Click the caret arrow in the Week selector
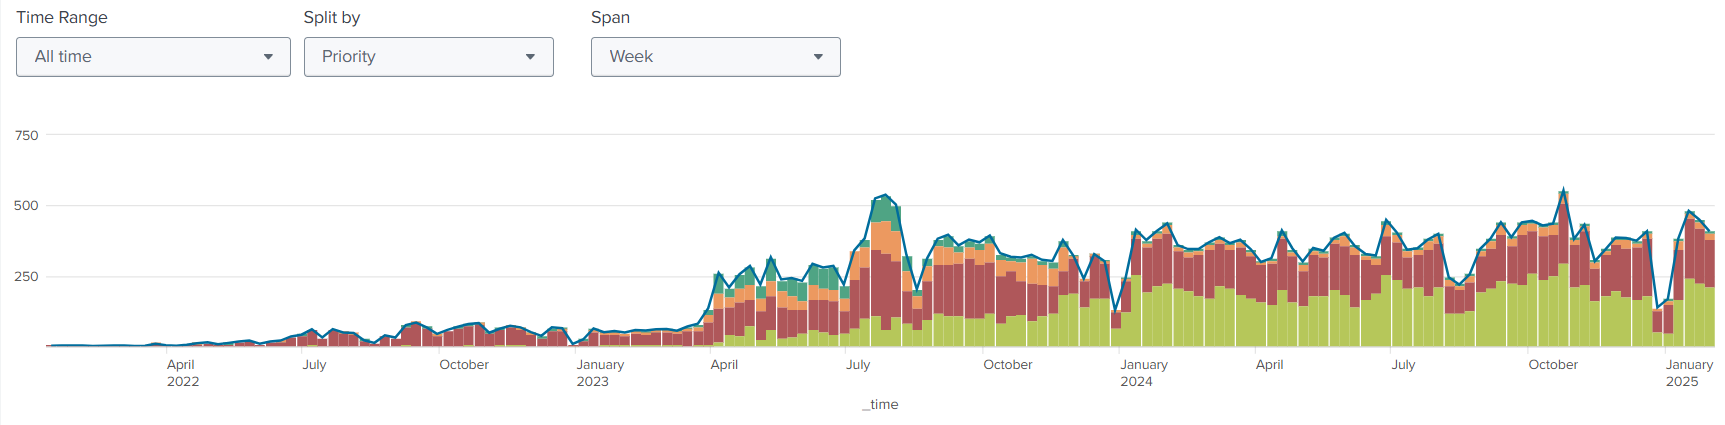 (818, 57)
